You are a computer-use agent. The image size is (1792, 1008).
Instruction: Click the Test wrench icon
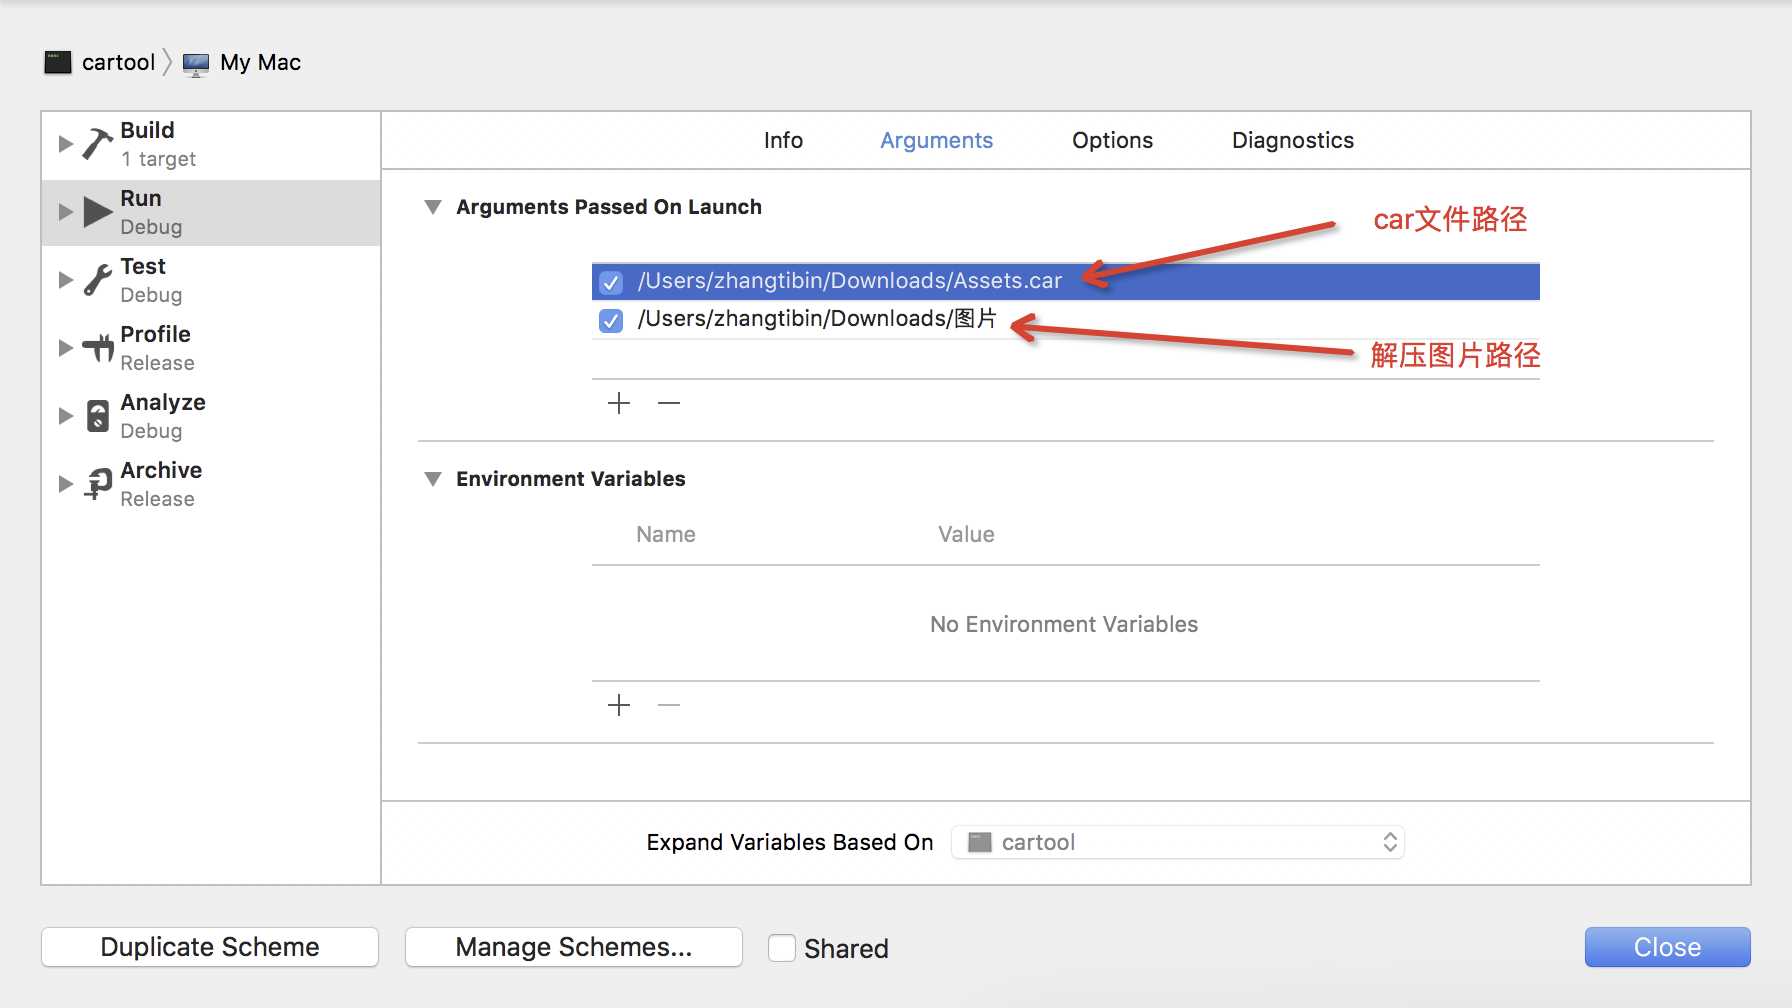97,280
